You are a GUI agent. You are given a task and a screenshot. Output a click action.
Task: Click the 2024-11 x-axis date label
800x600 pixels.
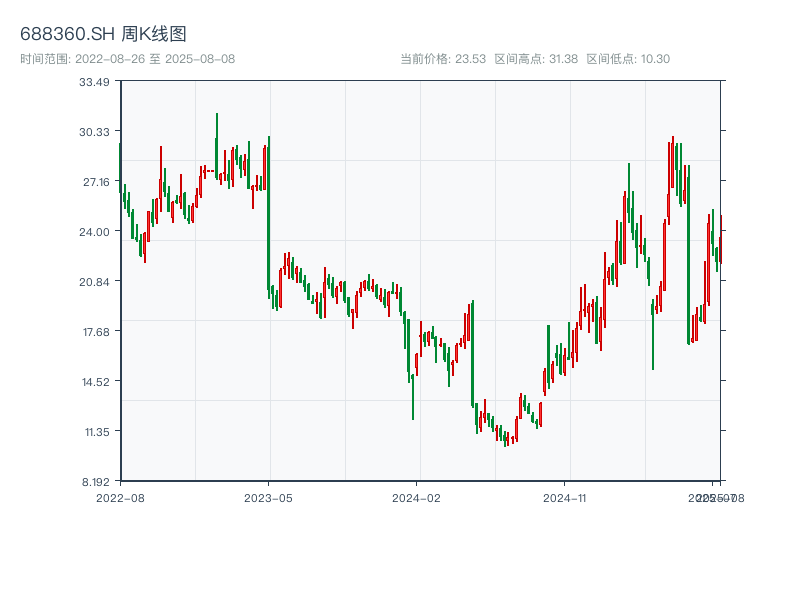(x=565, y=497)
